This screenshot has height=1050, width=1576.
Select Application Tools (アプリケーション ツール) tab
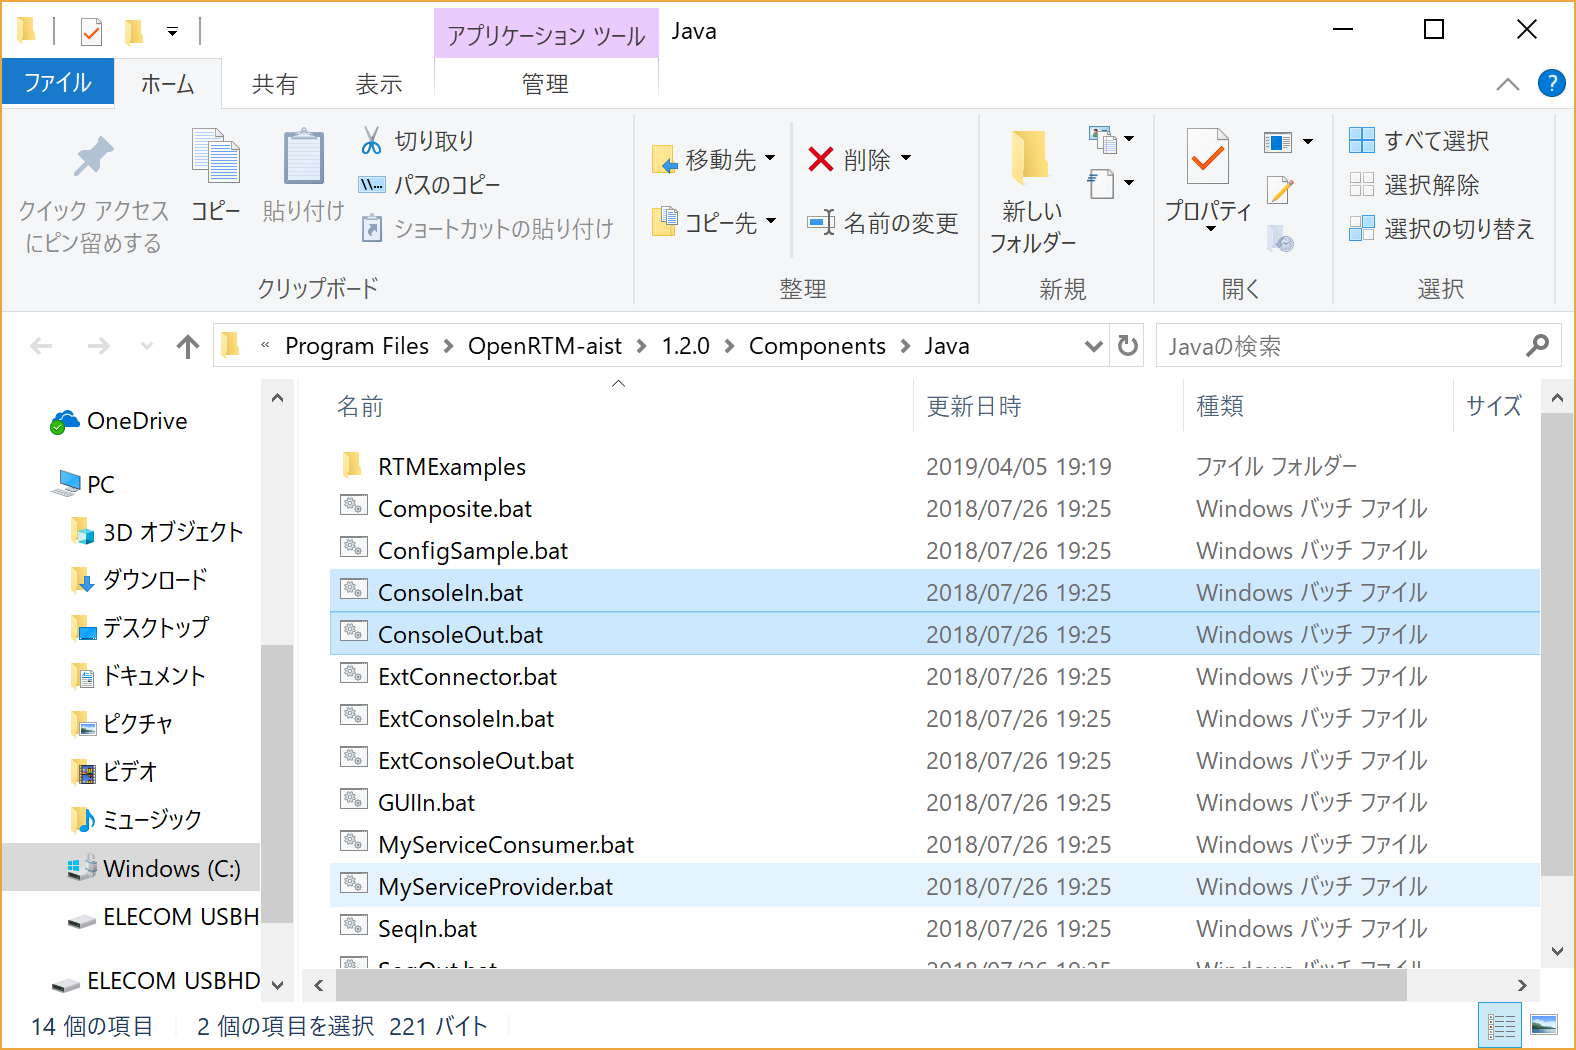tap(546, 34)
